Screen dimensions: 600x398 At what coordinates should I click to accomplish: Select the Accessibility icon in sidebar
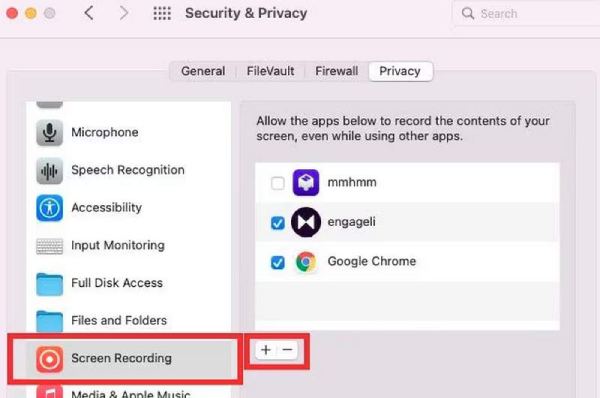pyautogui.click(x=49, y=208)
